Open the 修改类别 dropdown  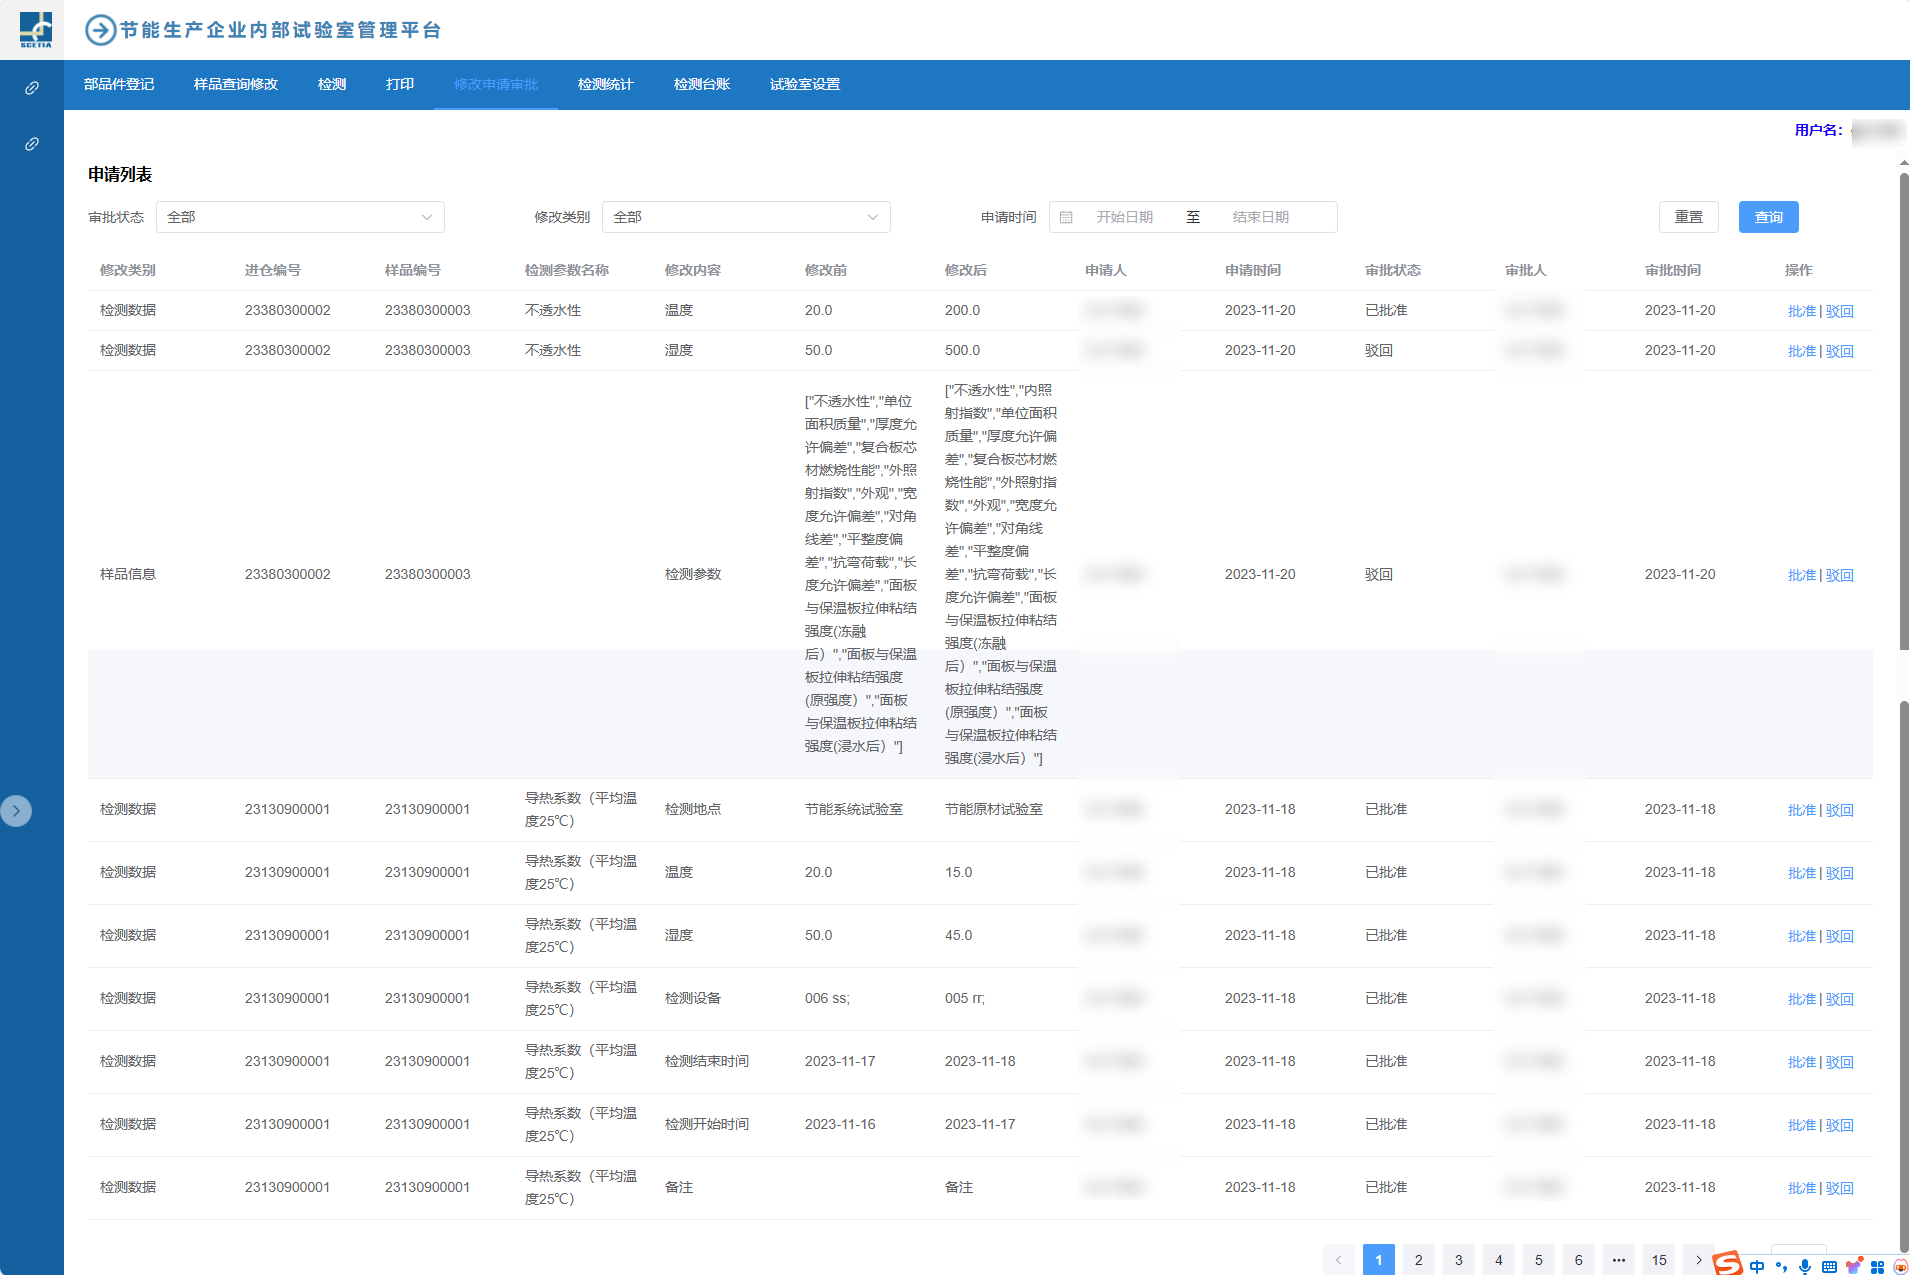[x=746, y=217]
